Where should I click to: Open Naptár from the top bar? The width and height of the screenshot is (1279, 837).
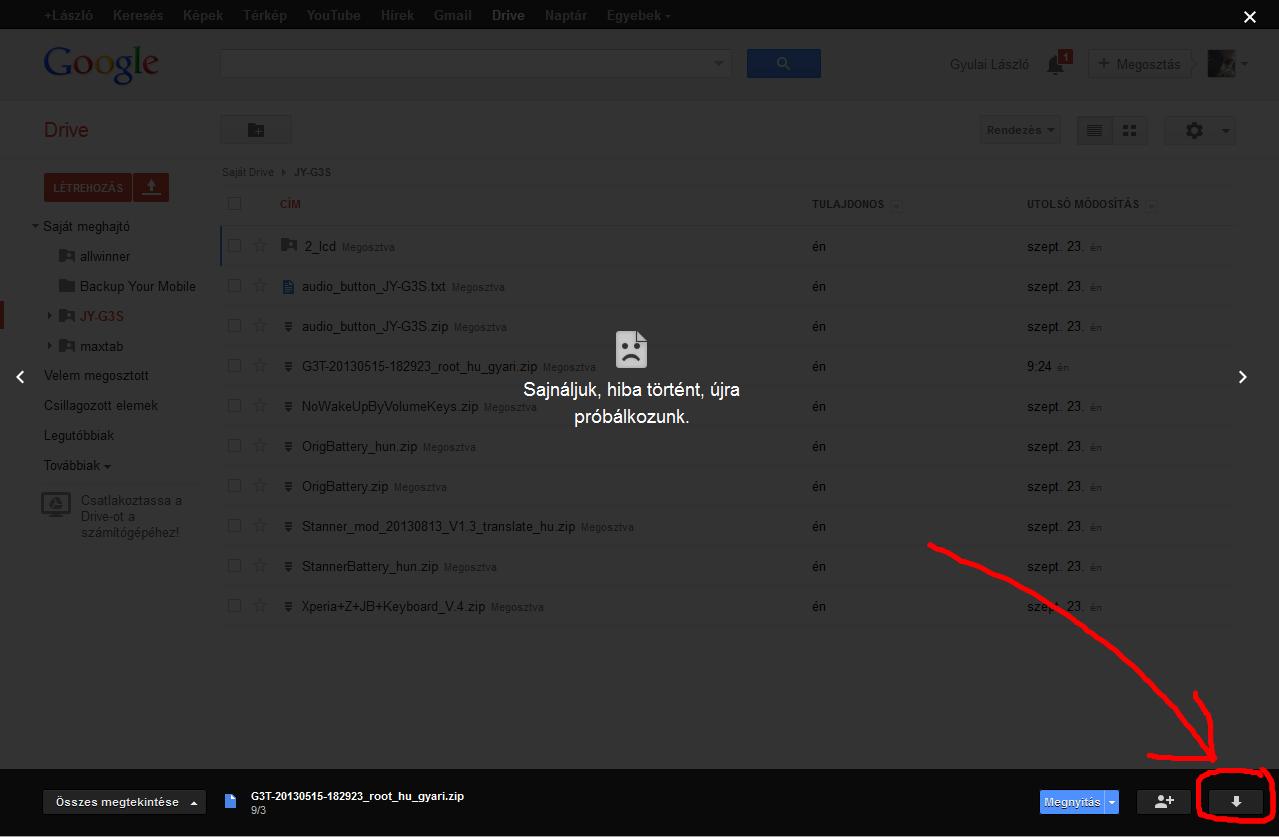click(566, 16)
